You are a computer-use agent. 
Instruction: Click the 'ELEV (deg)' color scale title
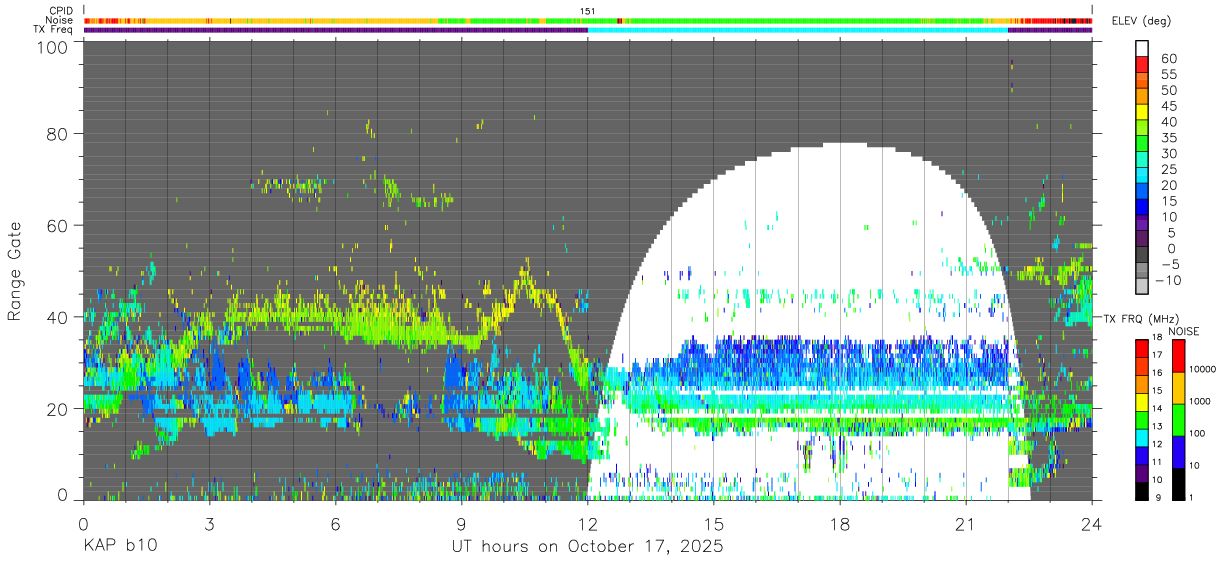pos(1141,21)
